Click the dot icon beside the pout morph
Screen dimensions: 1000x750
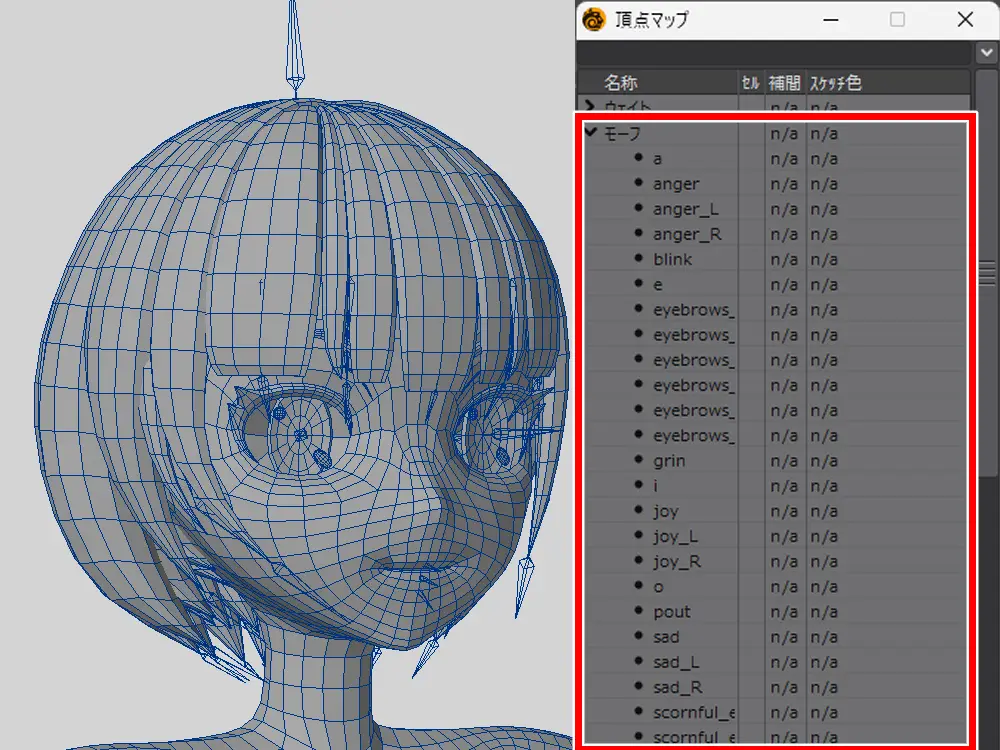(x=638, y=611)
